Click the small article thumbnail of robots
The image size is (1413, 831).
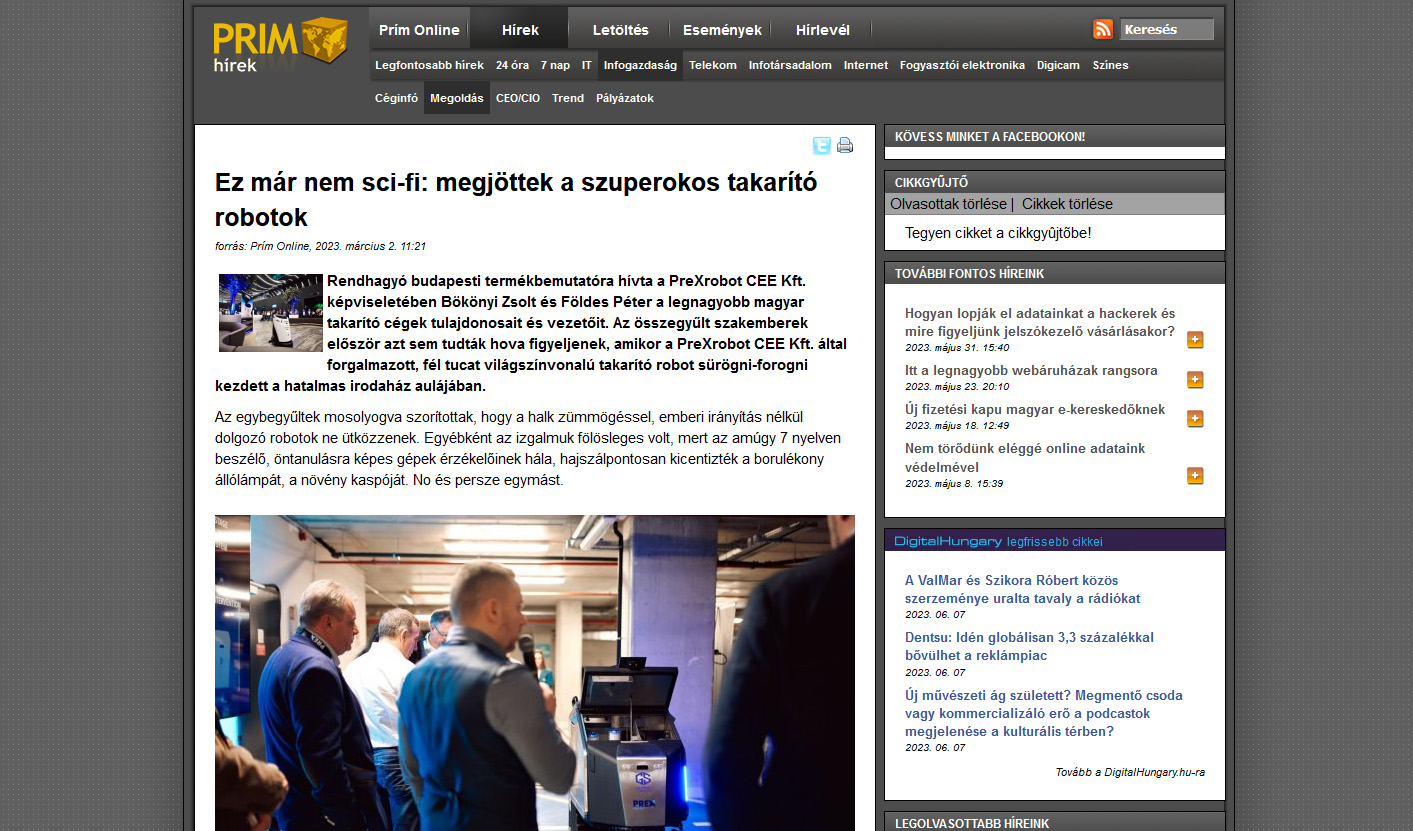(x=271, y=313)
